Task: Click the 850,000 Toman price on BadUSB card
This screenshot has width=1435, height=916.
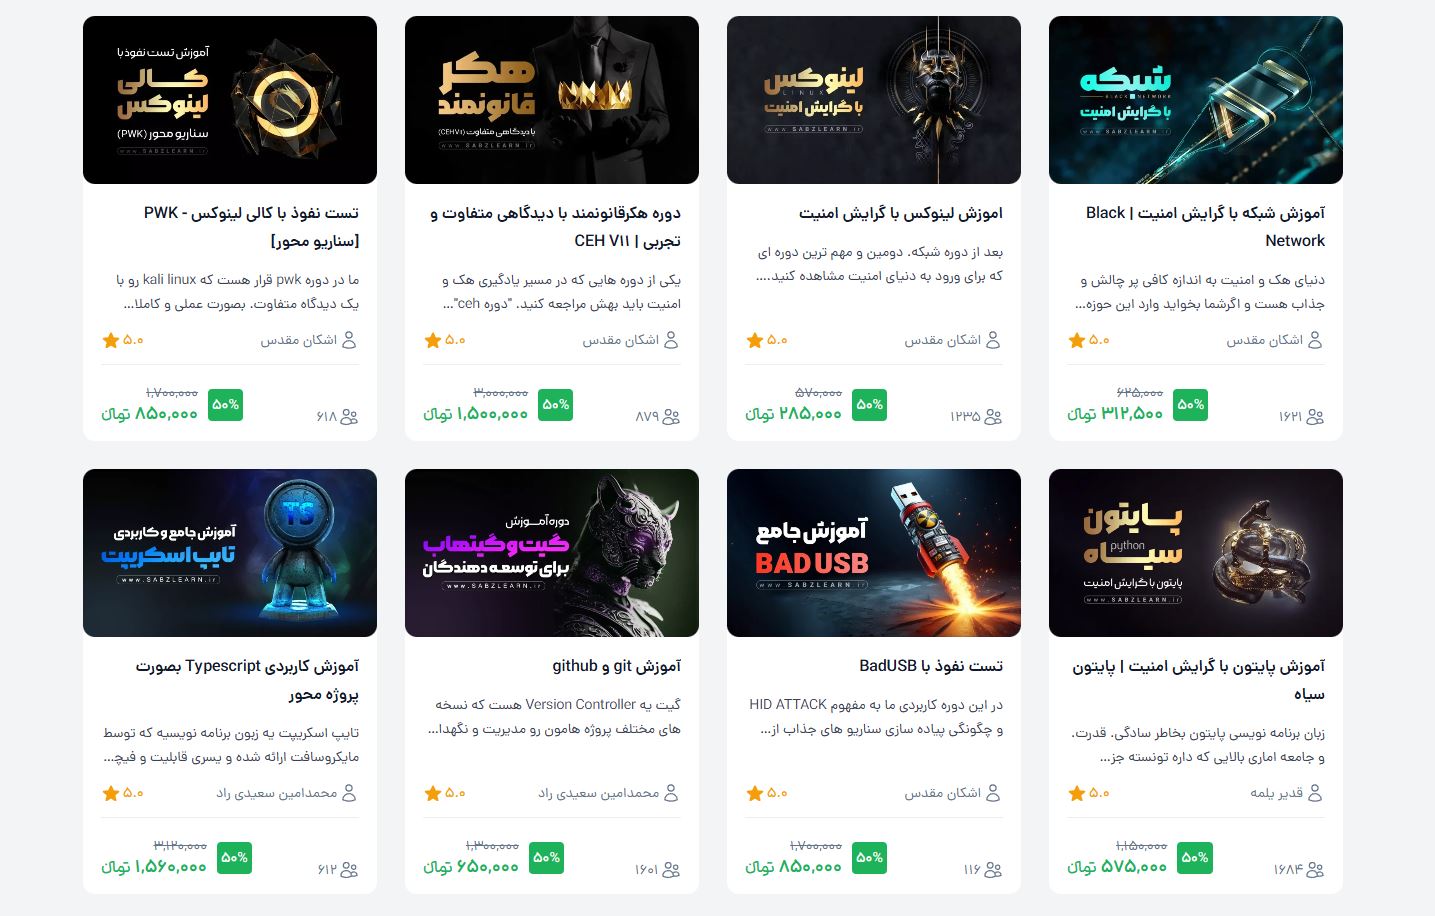Action: (793, 867)
